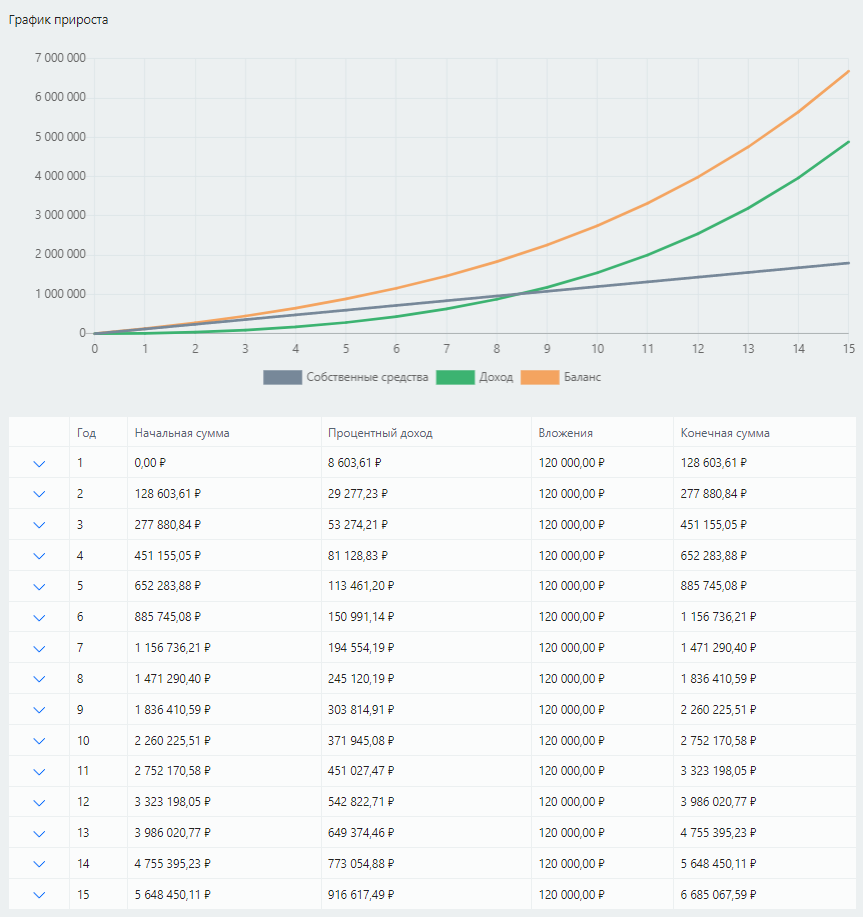Expand the final year 15 row
The height and width of the screenshot is (917, 863).
coord(40,895)
